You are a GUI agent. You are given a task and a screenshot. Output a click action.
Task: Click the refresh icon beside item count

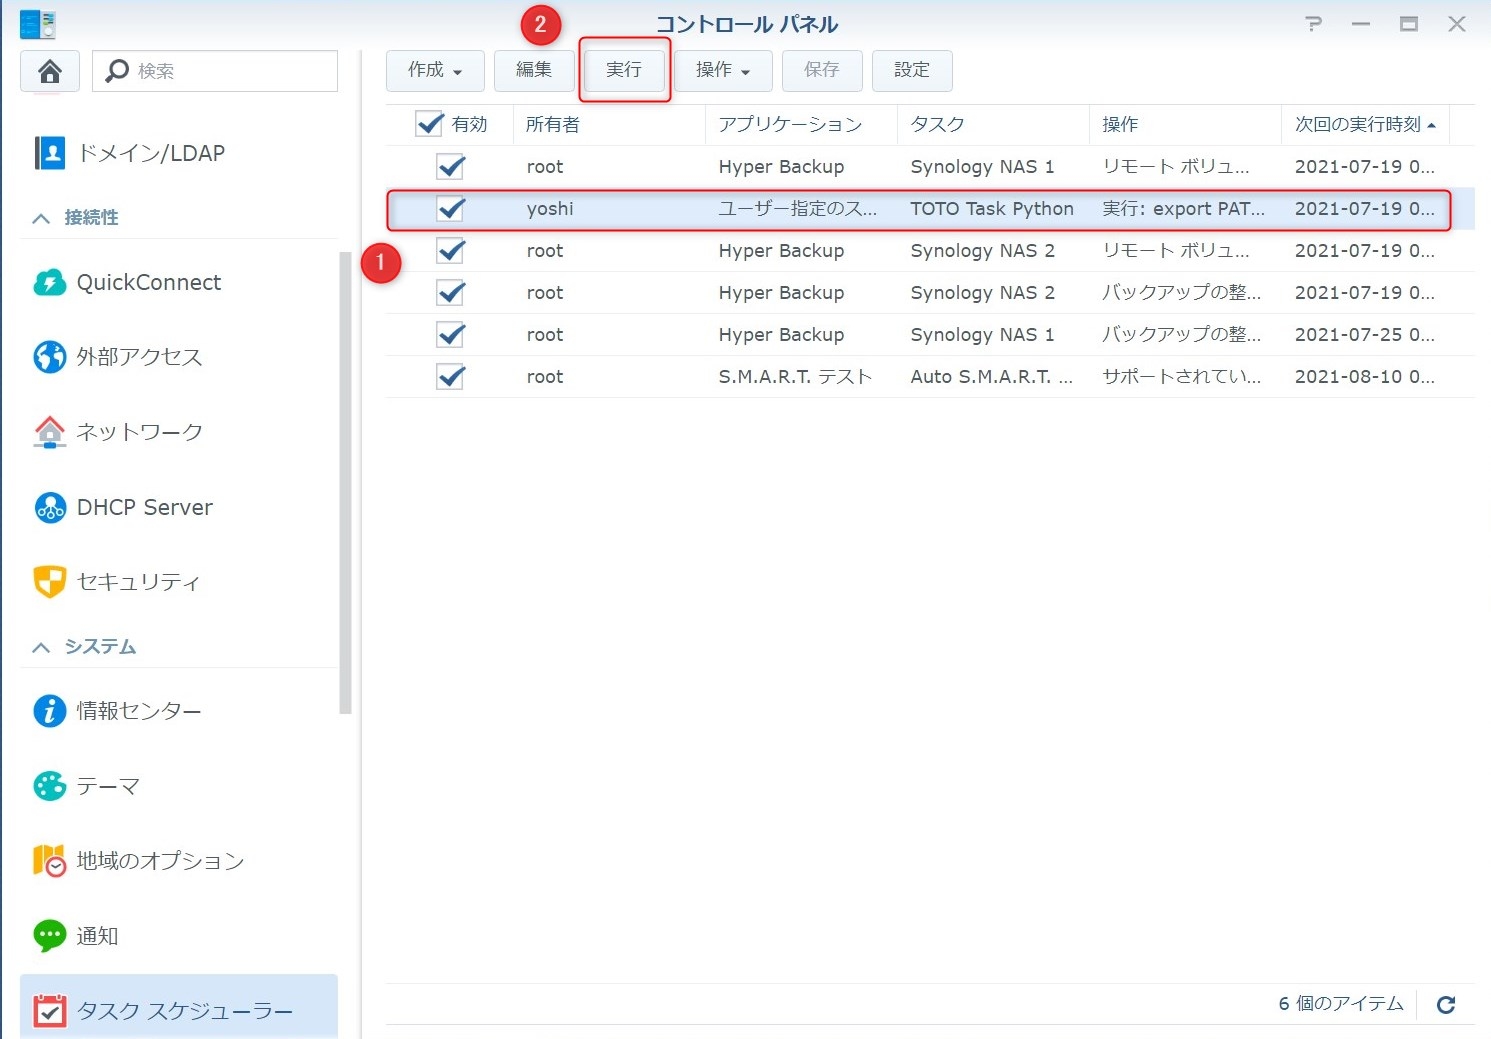pos(1445,1005)
